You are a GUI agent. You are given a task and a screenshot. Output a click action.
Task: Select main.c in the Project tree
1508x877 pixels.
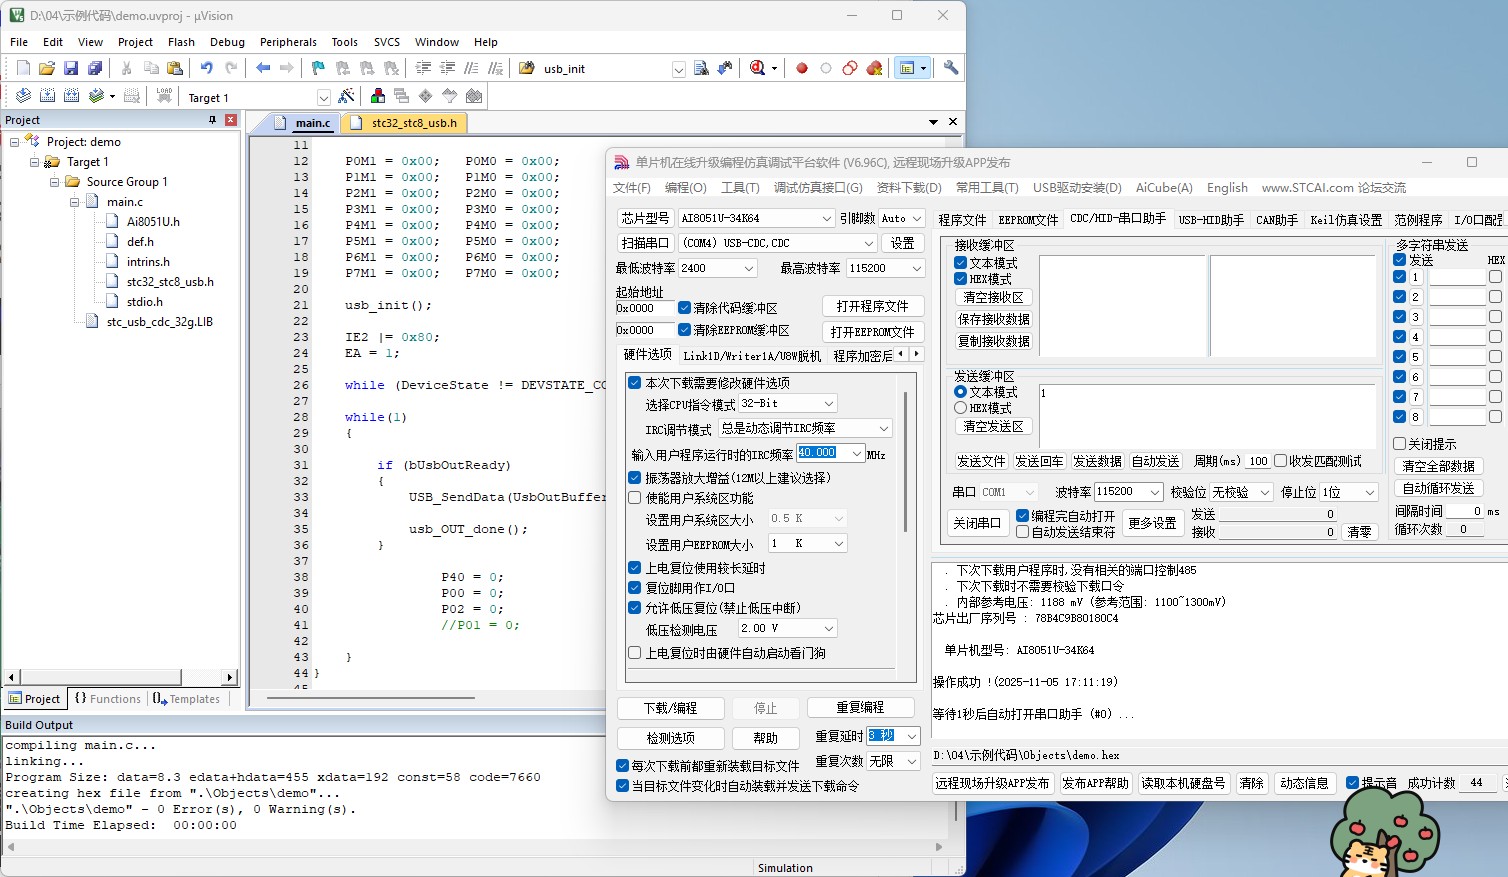[124, 201]
